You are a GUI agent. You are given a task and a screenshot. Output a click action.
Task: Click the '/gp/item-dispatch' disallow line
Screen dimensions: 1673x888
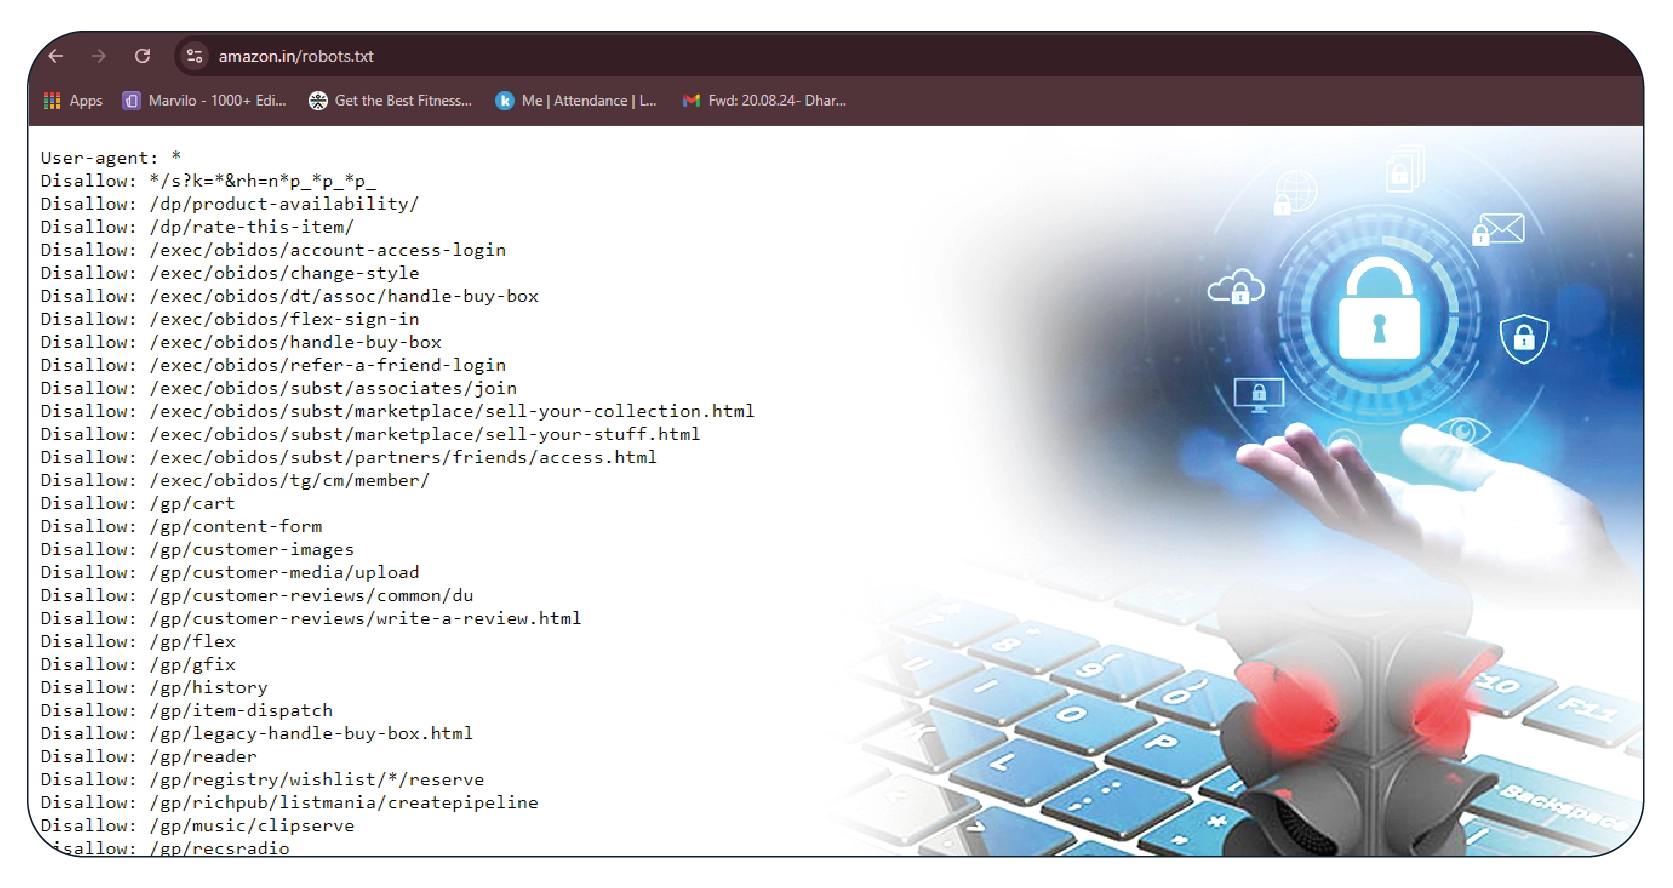pyautogui.click(x=187, y=710)
